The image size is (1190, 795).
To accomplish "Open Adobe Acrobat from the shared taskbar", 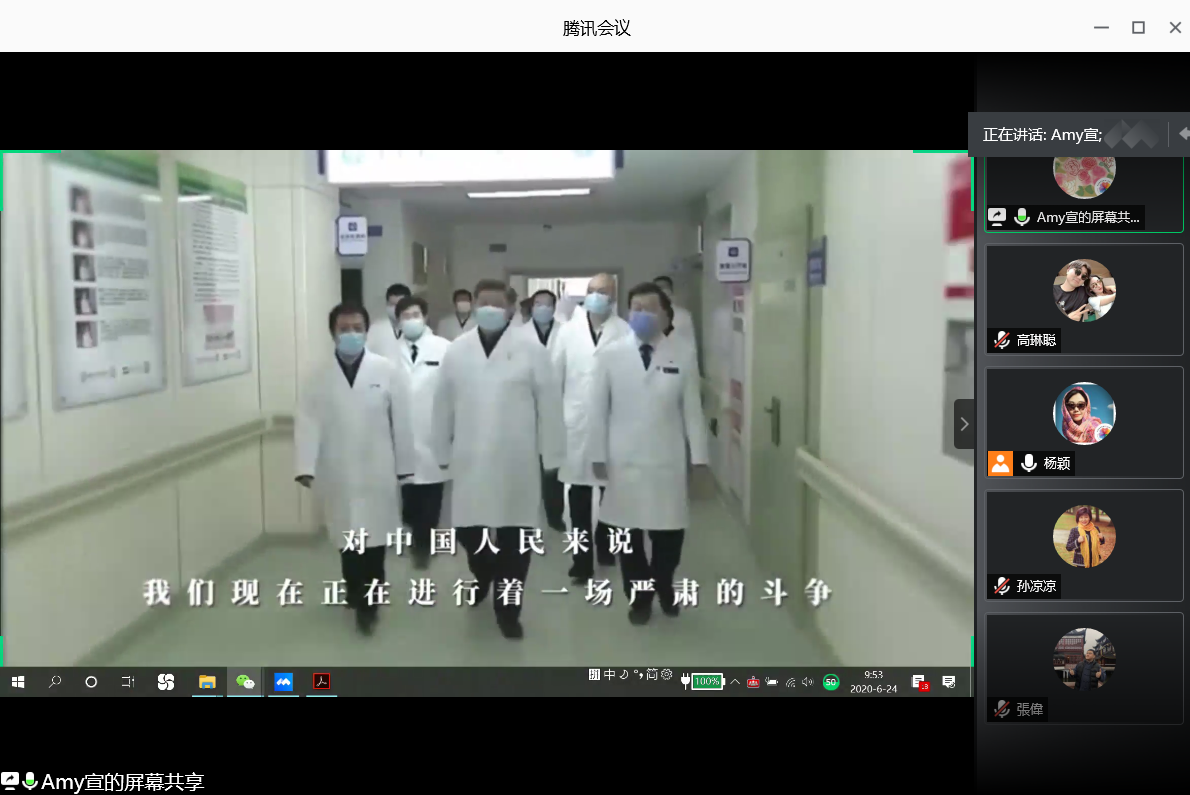I will point(322,681).
